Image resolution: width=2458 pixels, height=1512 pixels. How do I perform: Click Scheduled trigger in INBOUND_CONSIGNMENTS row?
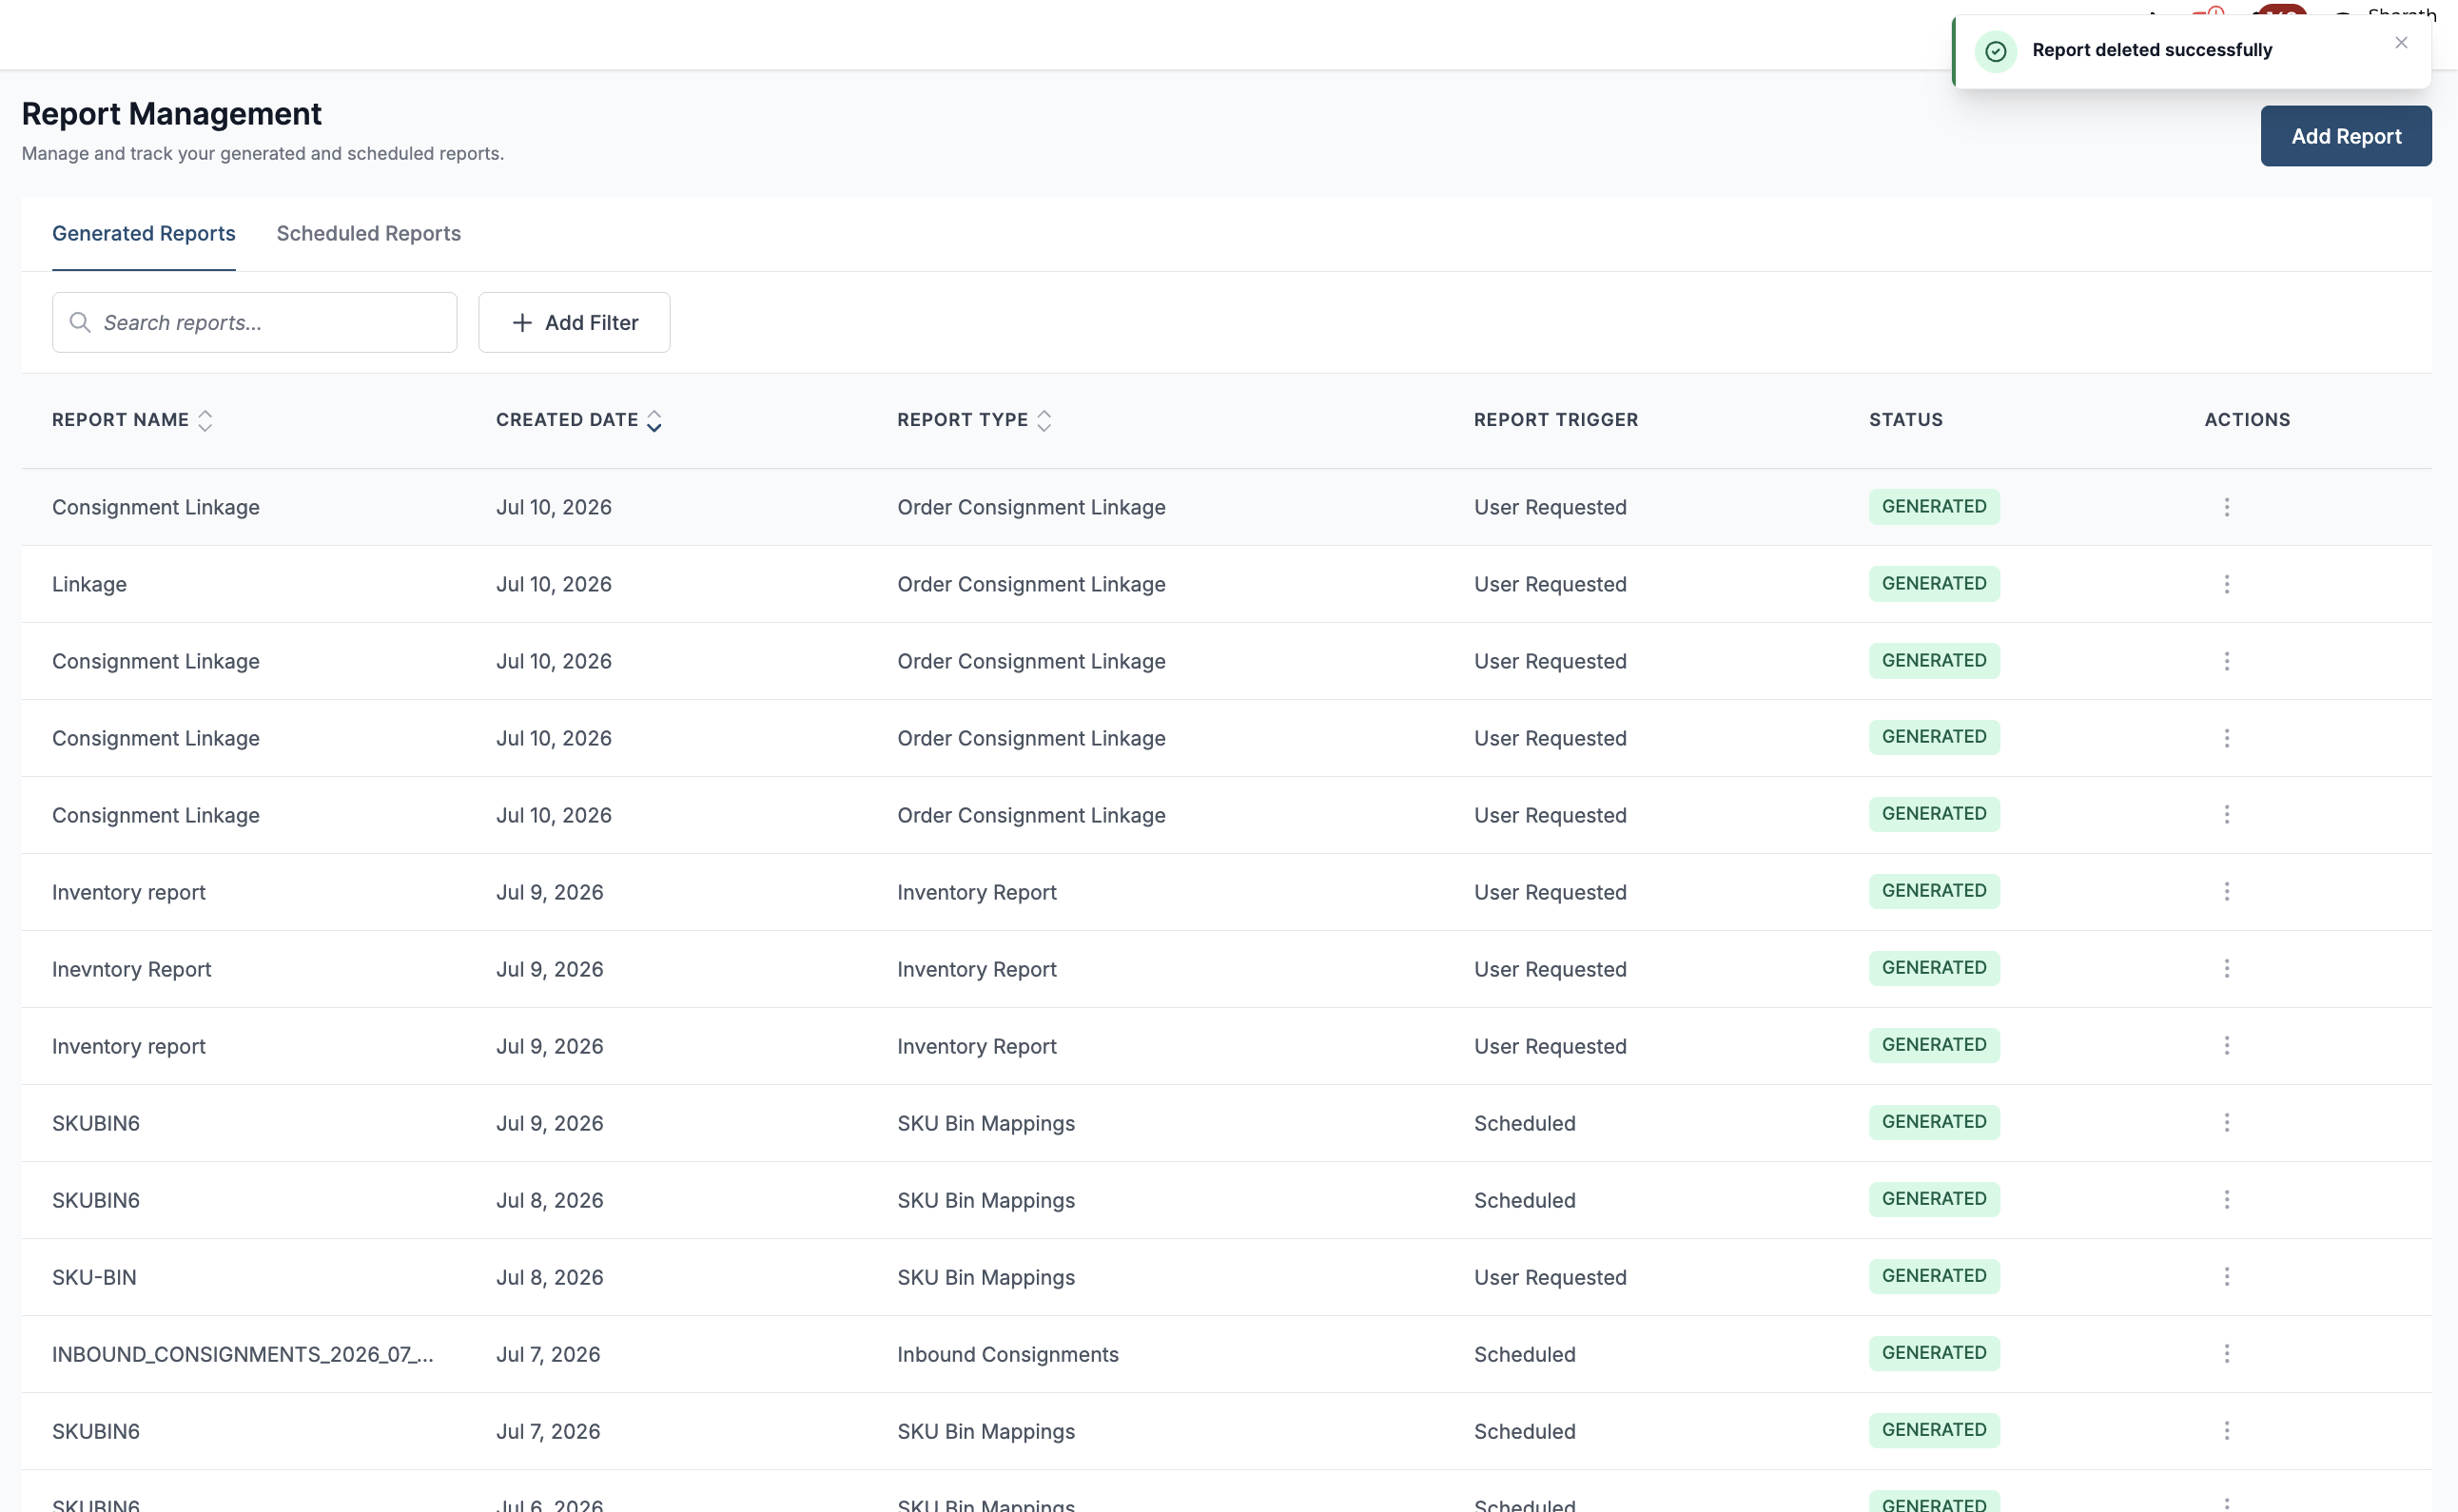point(1524,1354)
